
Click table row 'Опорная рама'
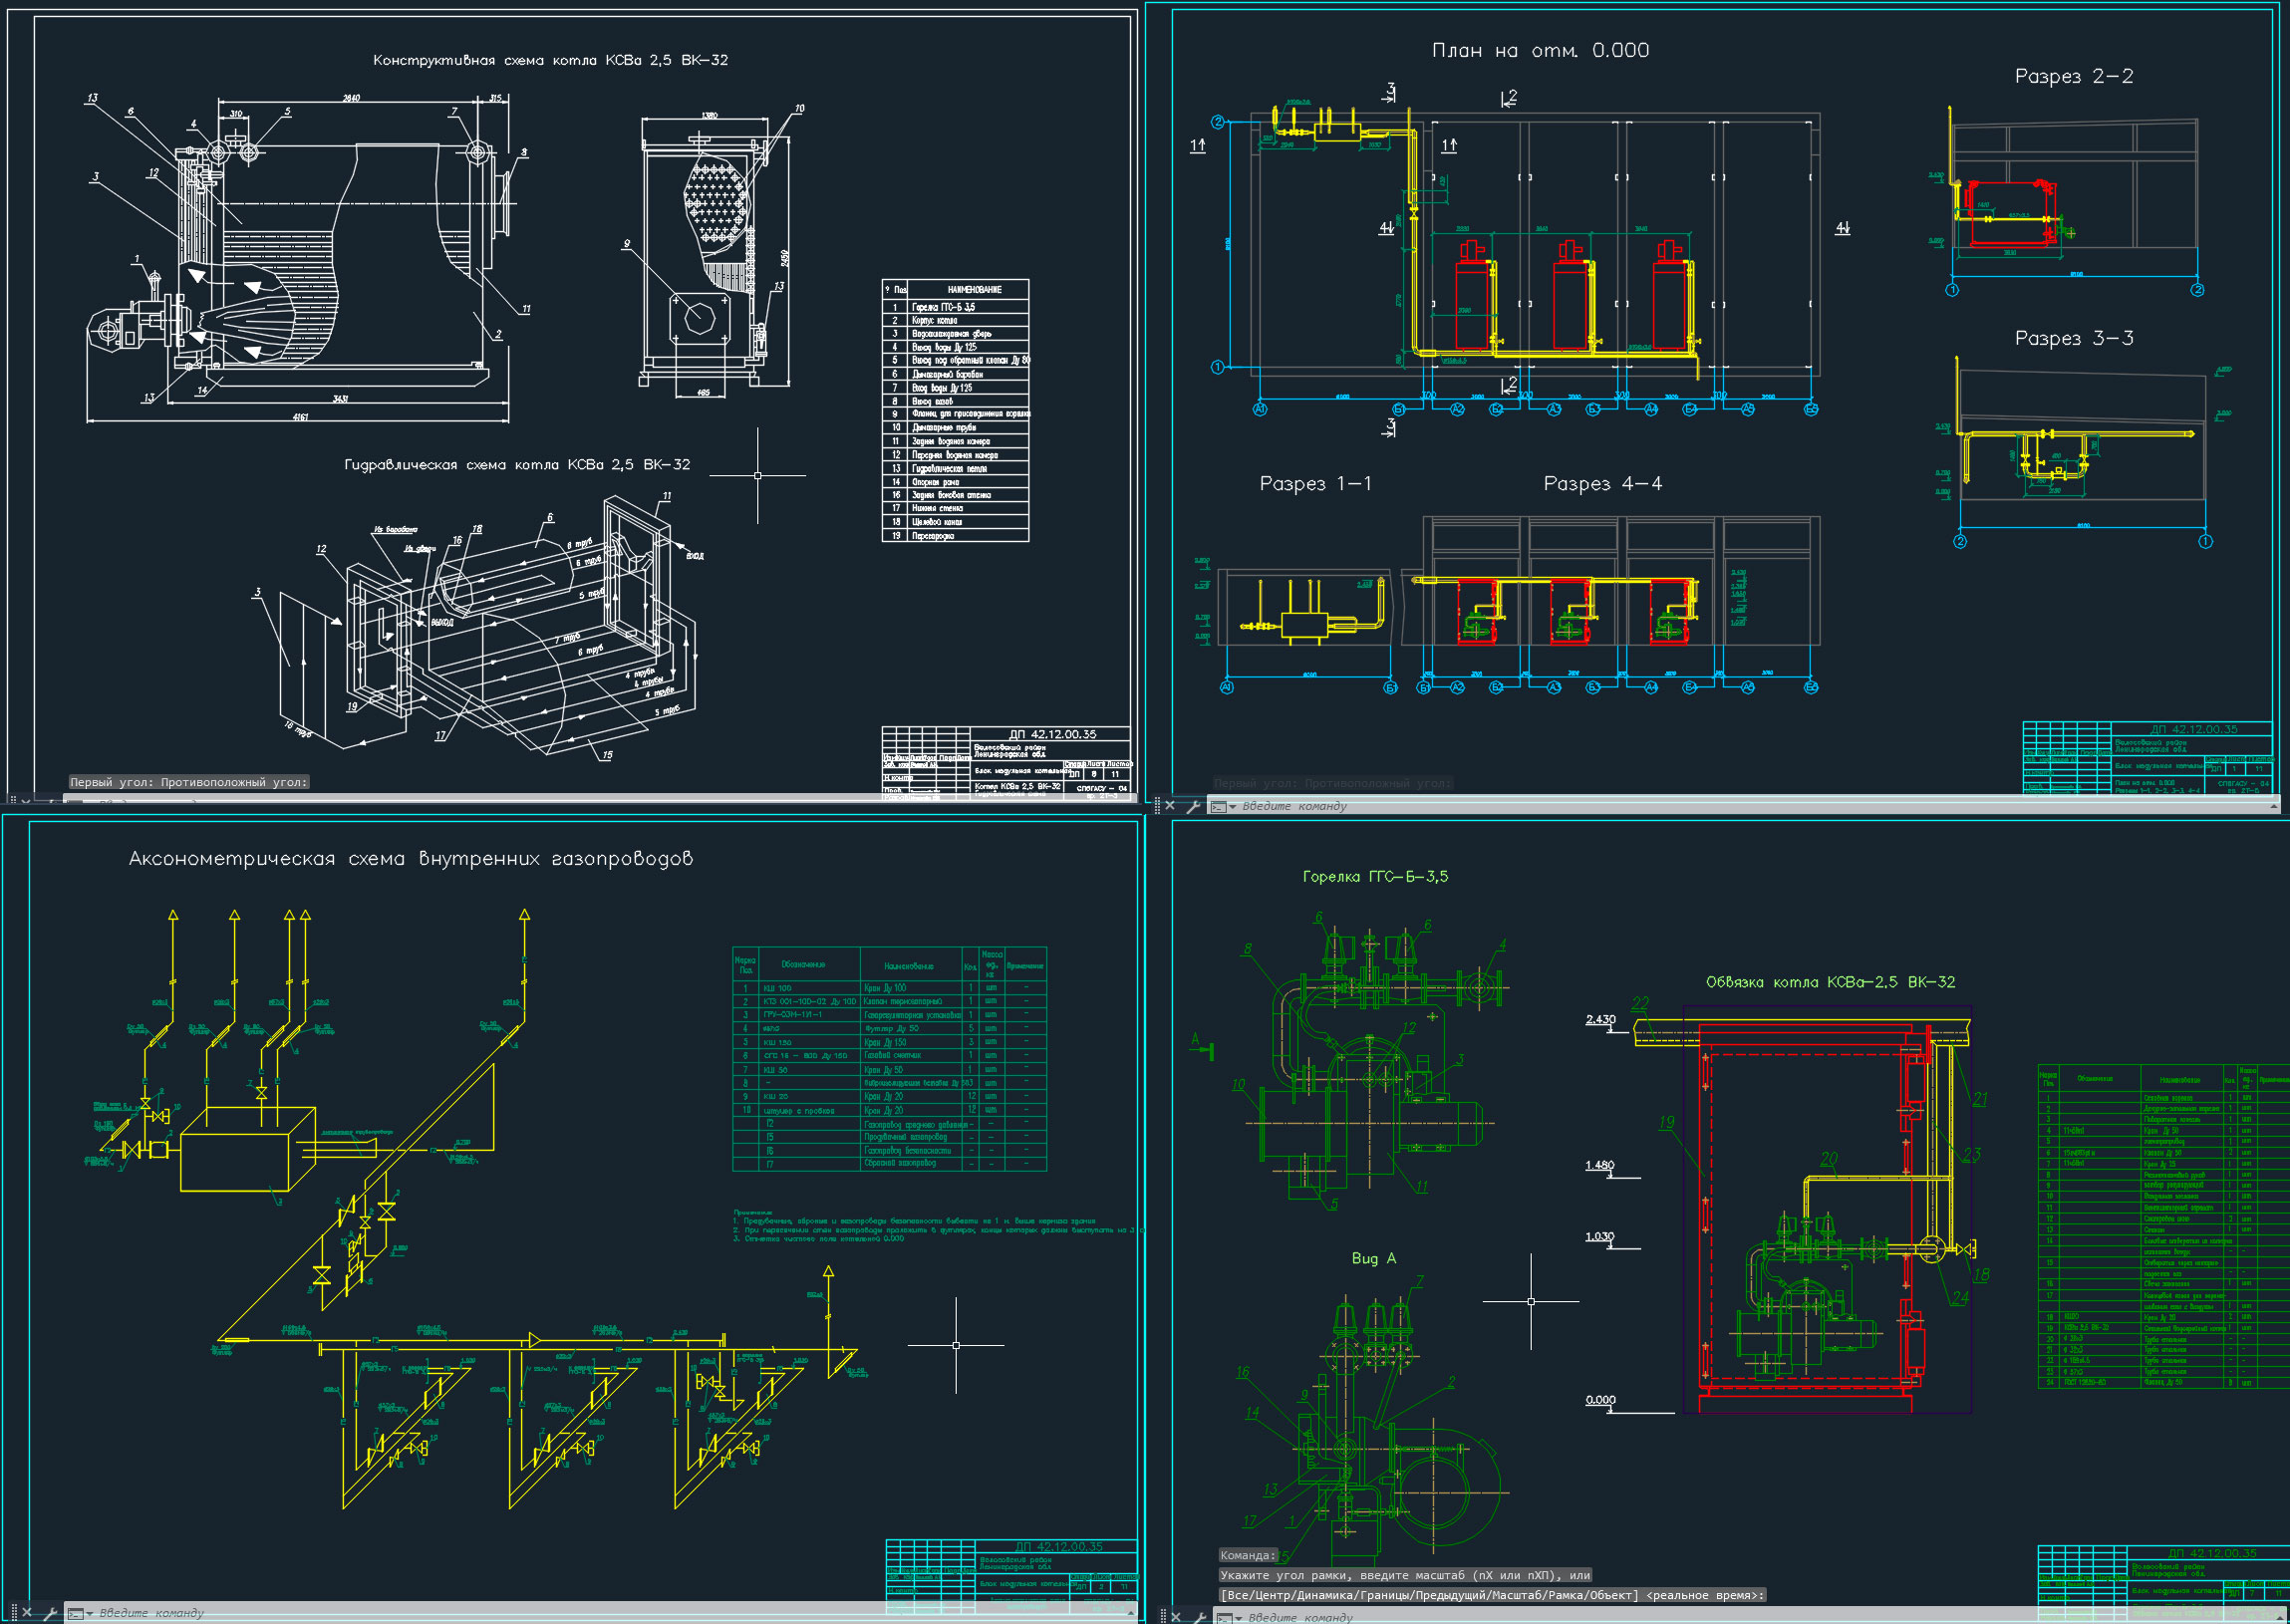(x=955, y=482)
